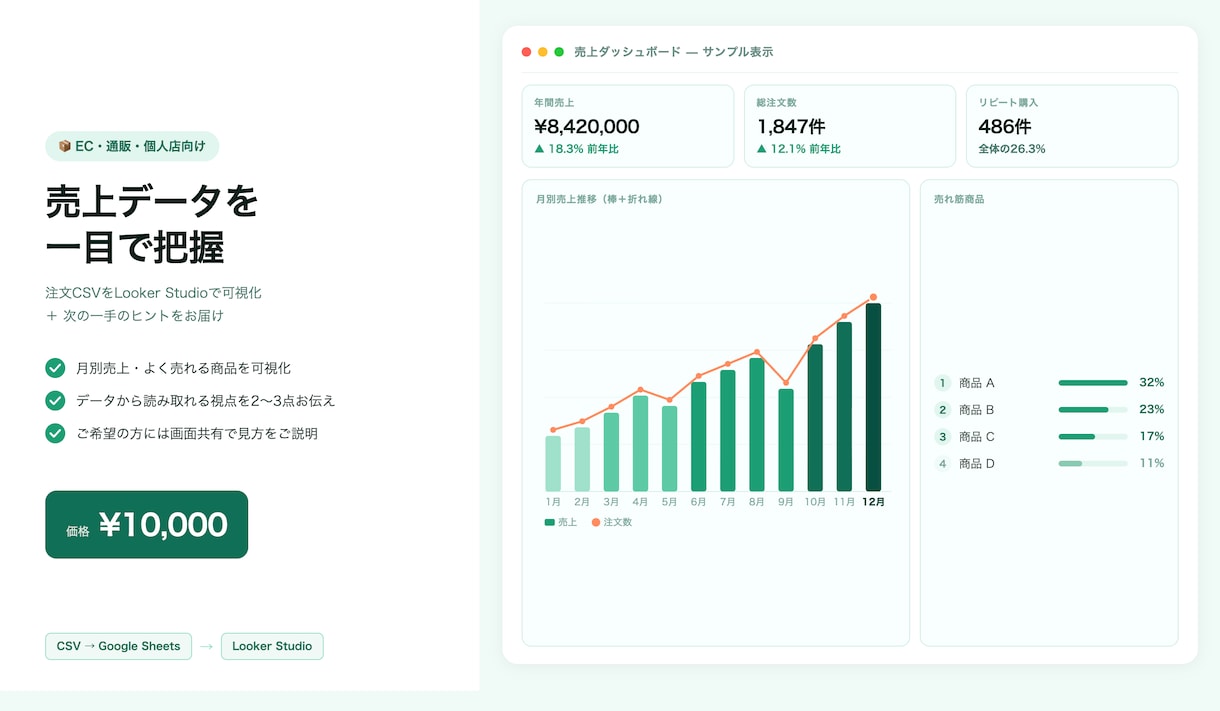This screenshot has height=711, width=1220.
Task: Click the green up-triangle next to 18.3% 前年比
Action: (x=539, y=149)
